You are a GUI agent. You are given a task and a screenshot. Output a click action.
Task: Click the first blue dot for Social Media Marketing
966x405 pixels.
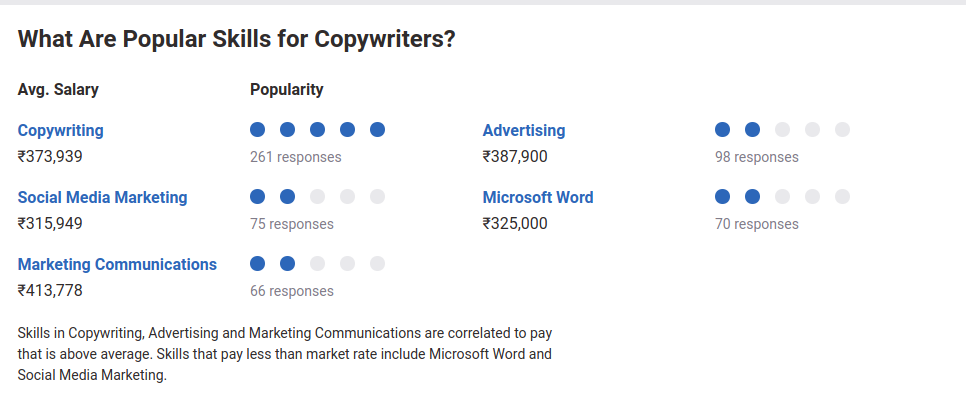[x=258, y=197]
